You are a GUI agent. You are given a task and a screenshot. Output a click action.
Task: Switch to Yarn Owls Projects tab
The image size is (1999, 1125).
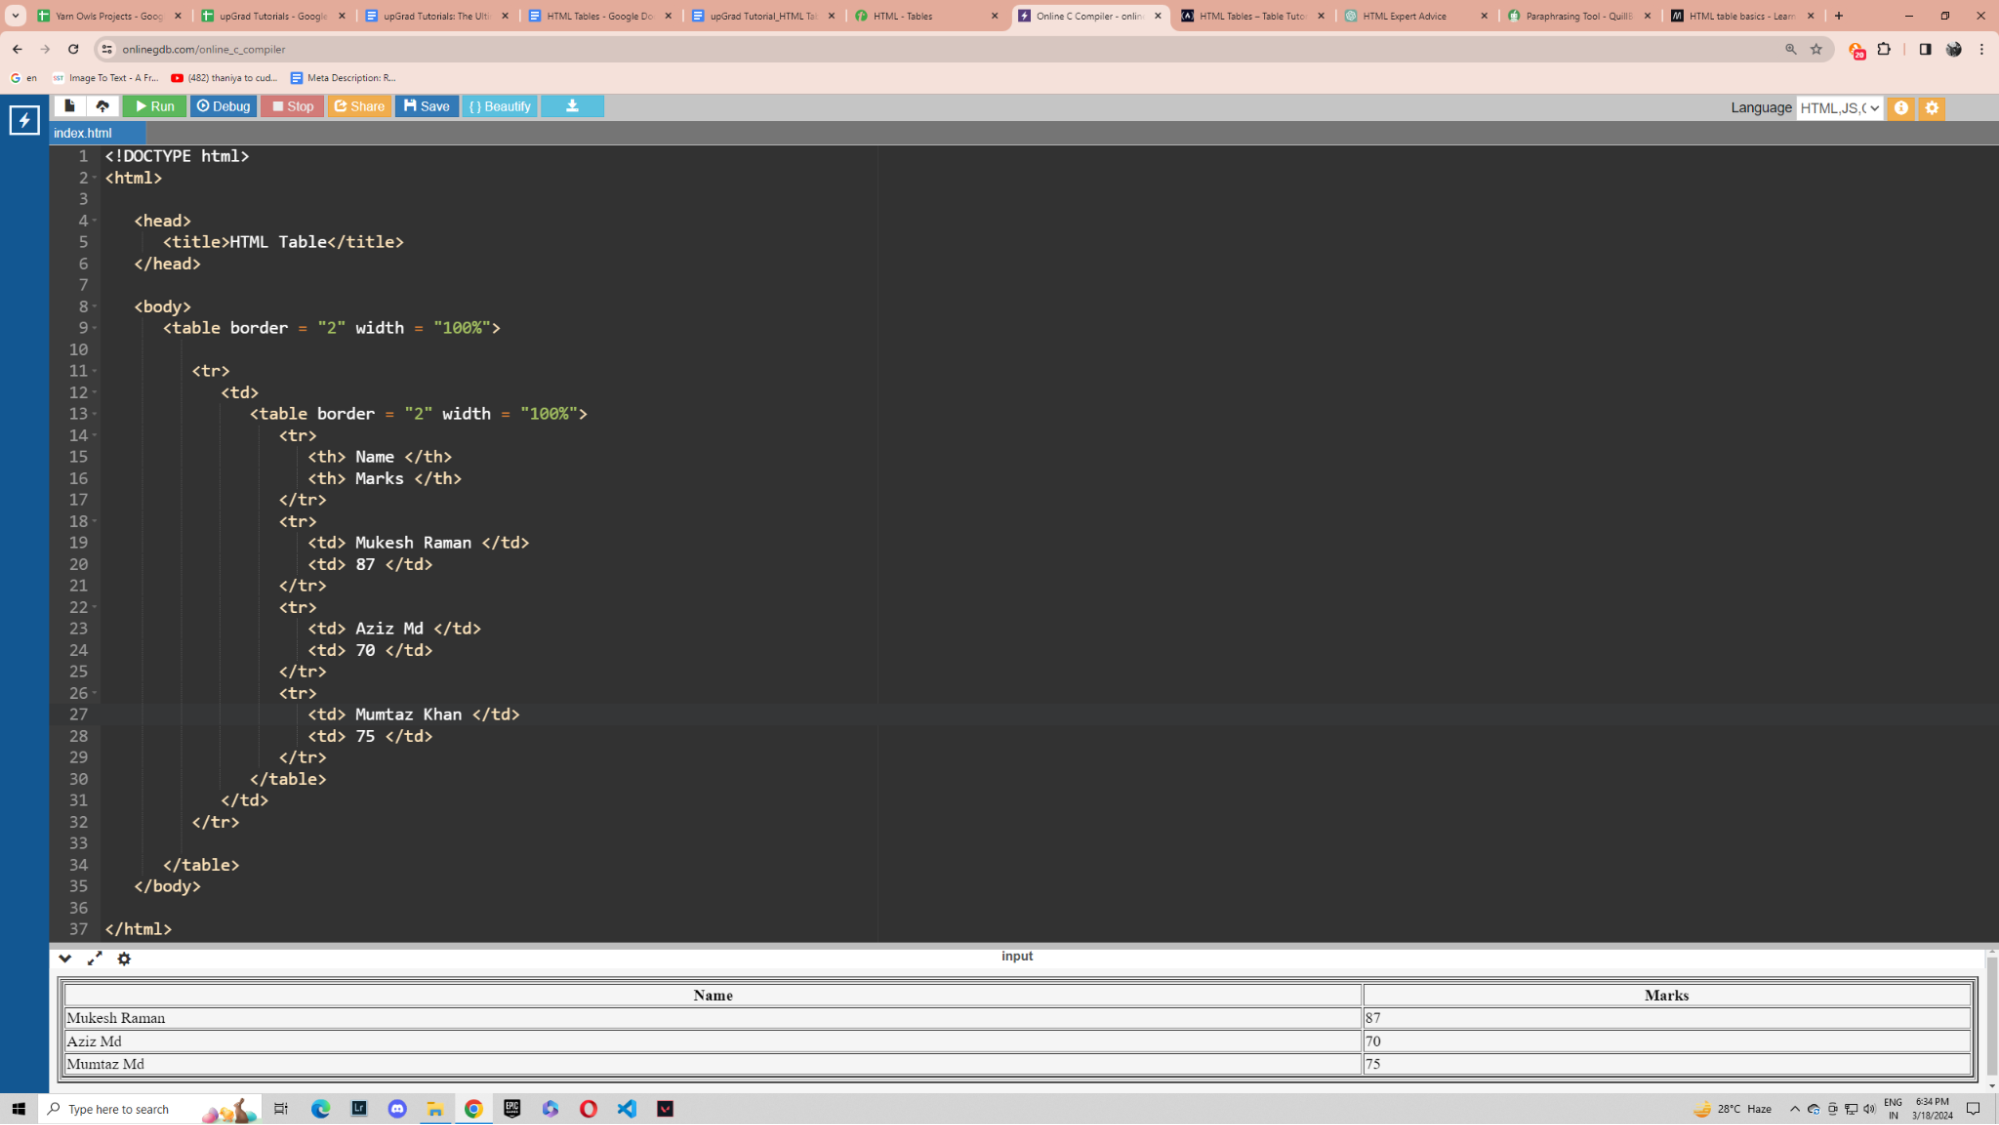coord(108,16)
